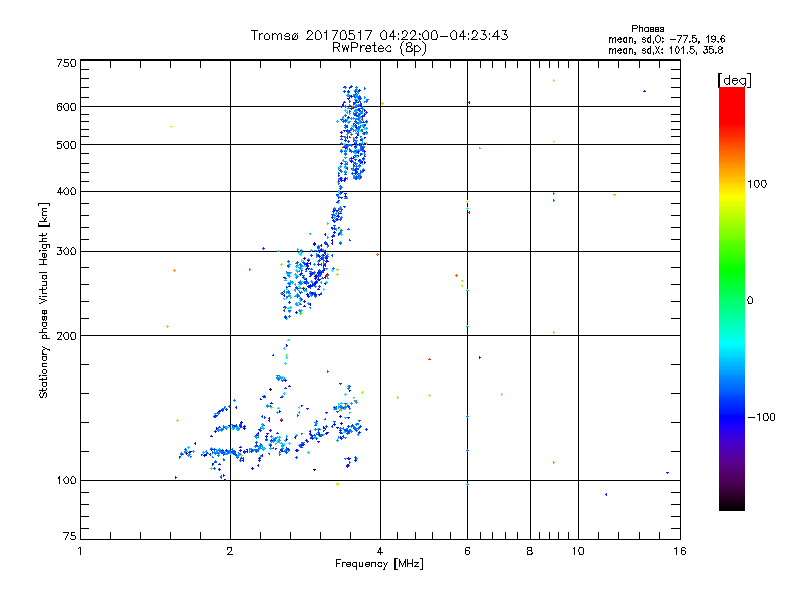Click the x-axis '6' tick label
Screen dimensions: 800x600
(x=467, y=551)
